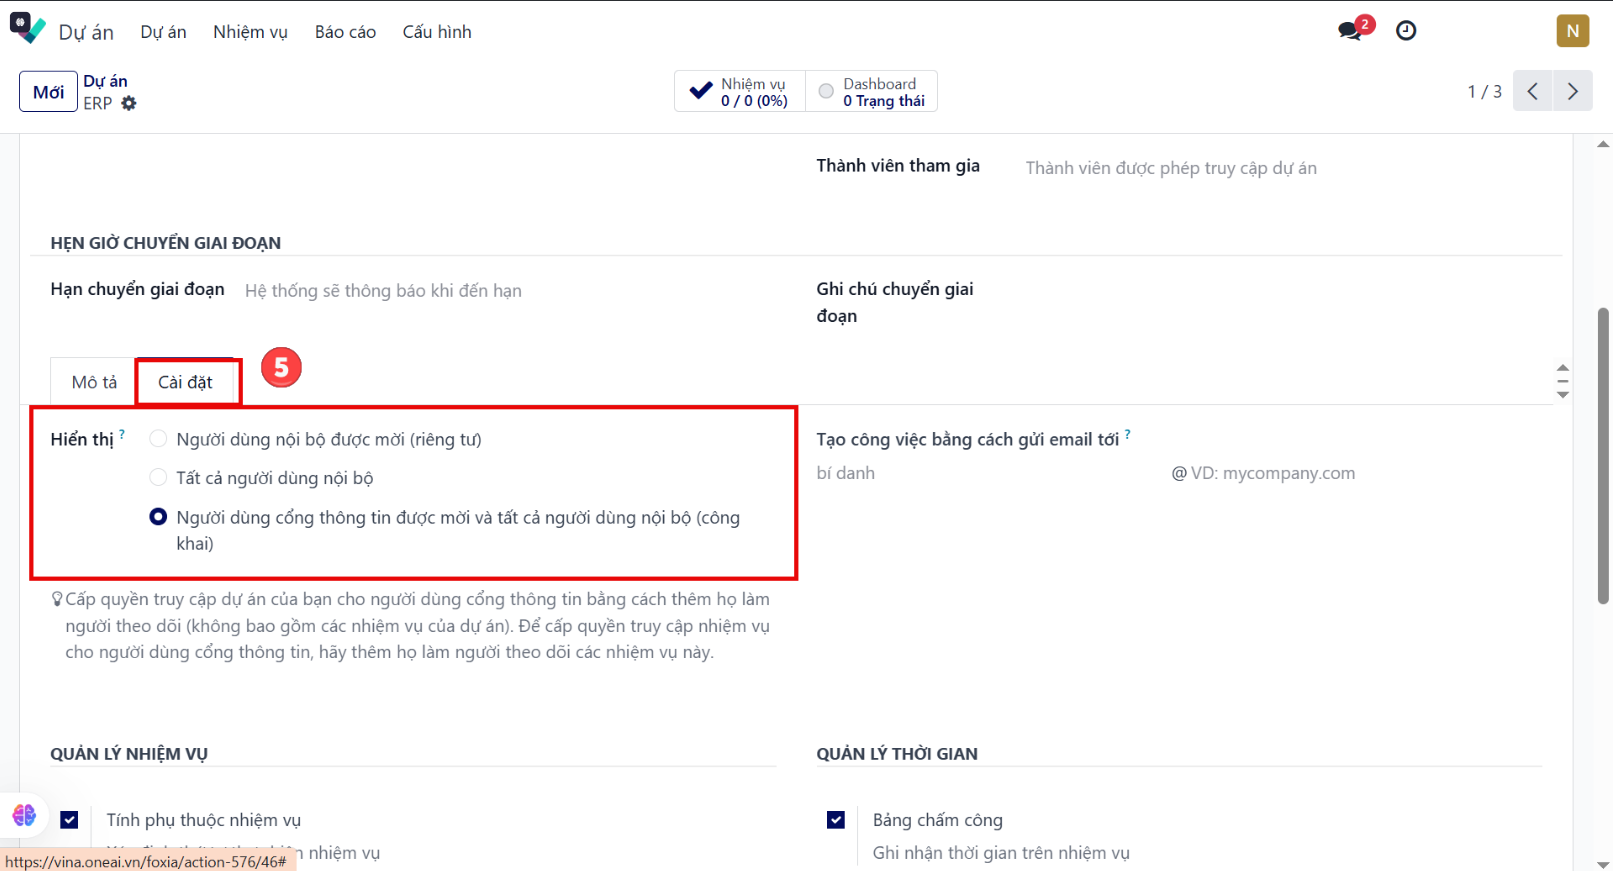
Task: Select invited internal users (private) option
Action: (x=158, y=439)
